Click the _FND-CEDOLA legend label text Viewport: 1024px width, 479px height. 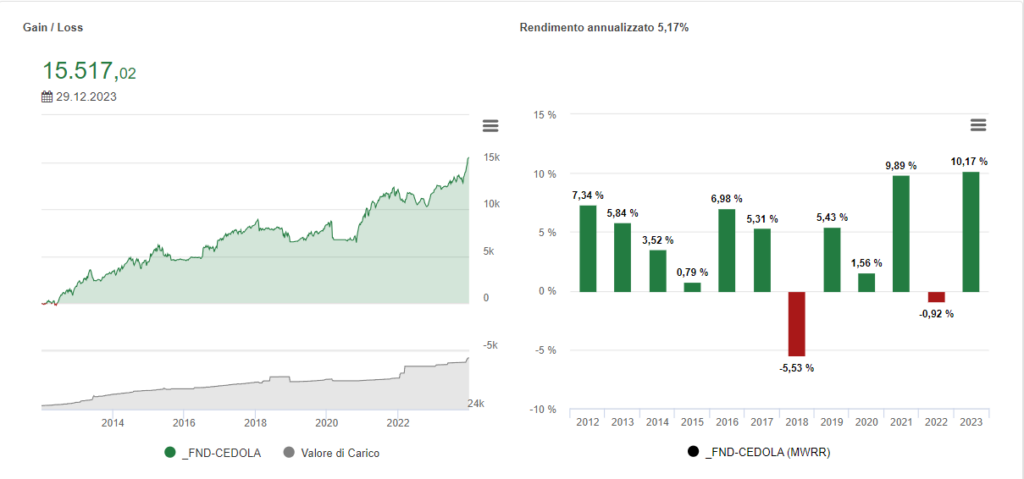(216, 453)
